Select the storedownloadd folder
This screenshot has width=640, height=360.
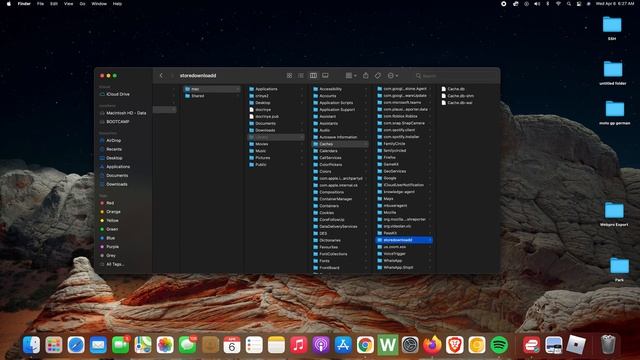coord(404,240)
